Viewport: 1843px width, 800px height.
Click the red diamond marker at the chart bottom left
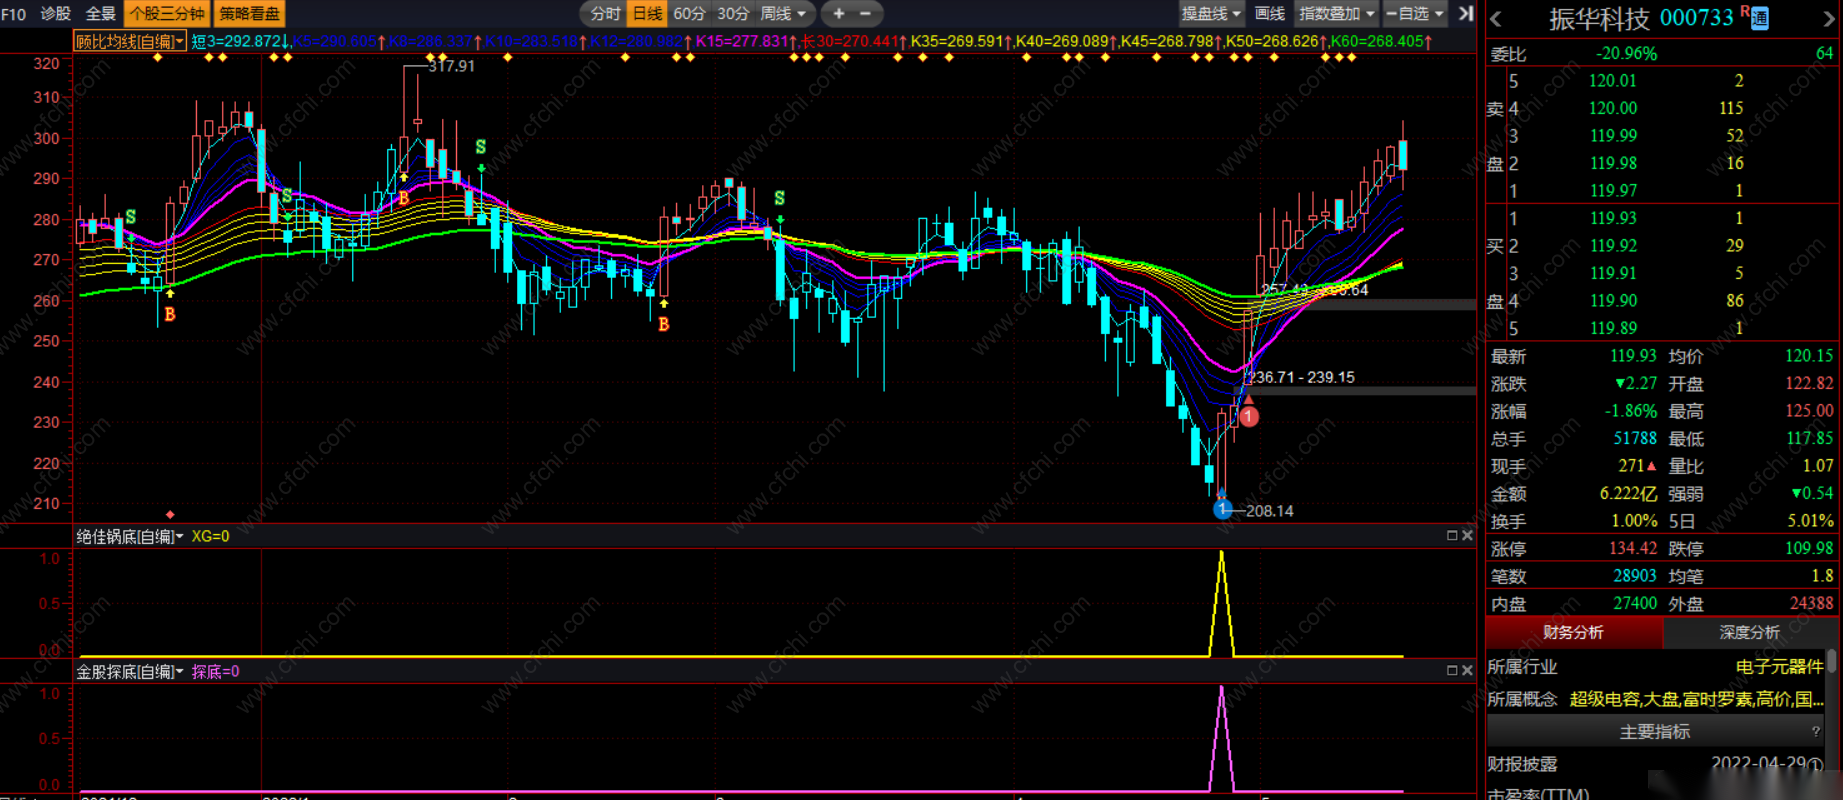pos(170,515)
